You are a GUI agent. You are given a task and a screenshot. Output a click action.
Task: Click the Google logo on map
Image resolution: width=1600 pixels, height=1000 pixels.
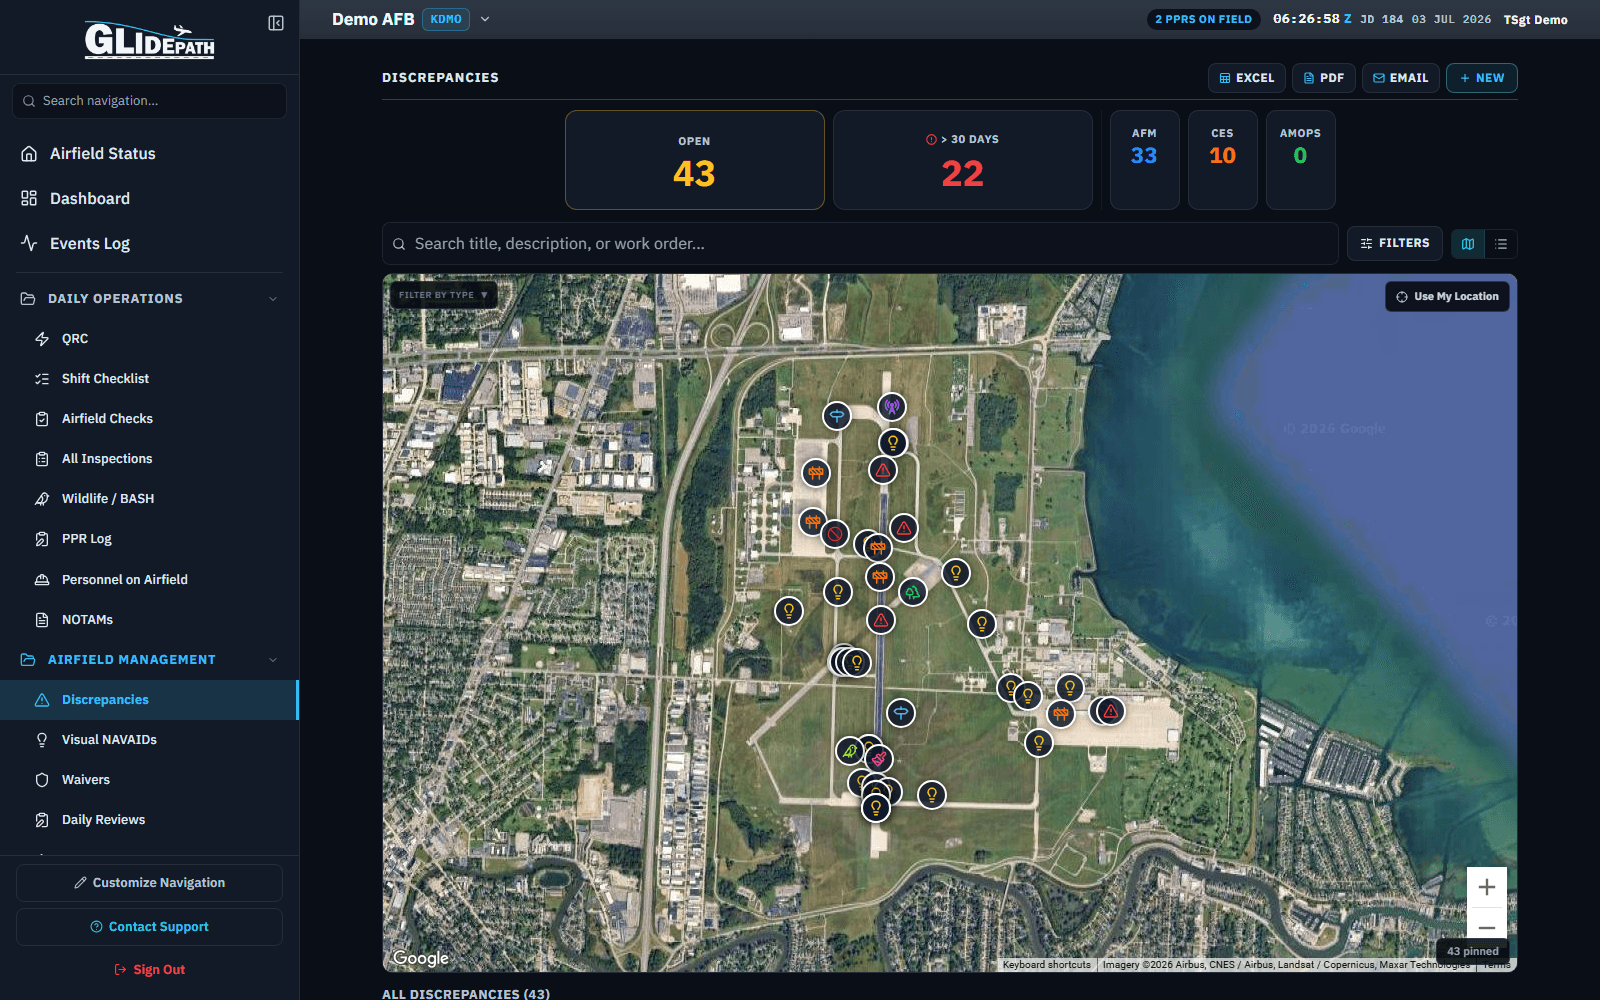pos(421,958)
